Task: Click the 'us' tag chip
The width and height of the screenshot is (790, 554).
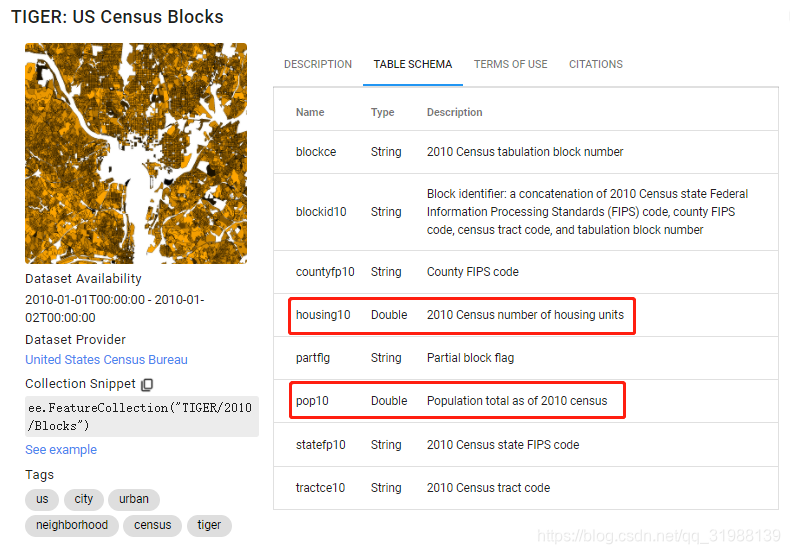Action: tap(42, 499)
